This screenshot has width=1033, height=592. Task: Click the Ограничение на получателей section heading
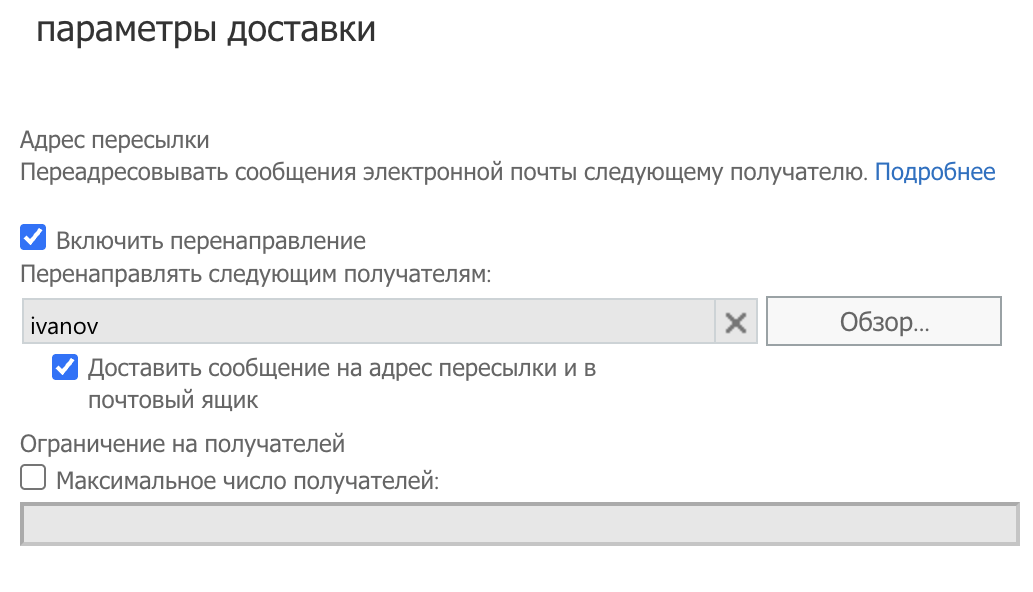point(182,443)
